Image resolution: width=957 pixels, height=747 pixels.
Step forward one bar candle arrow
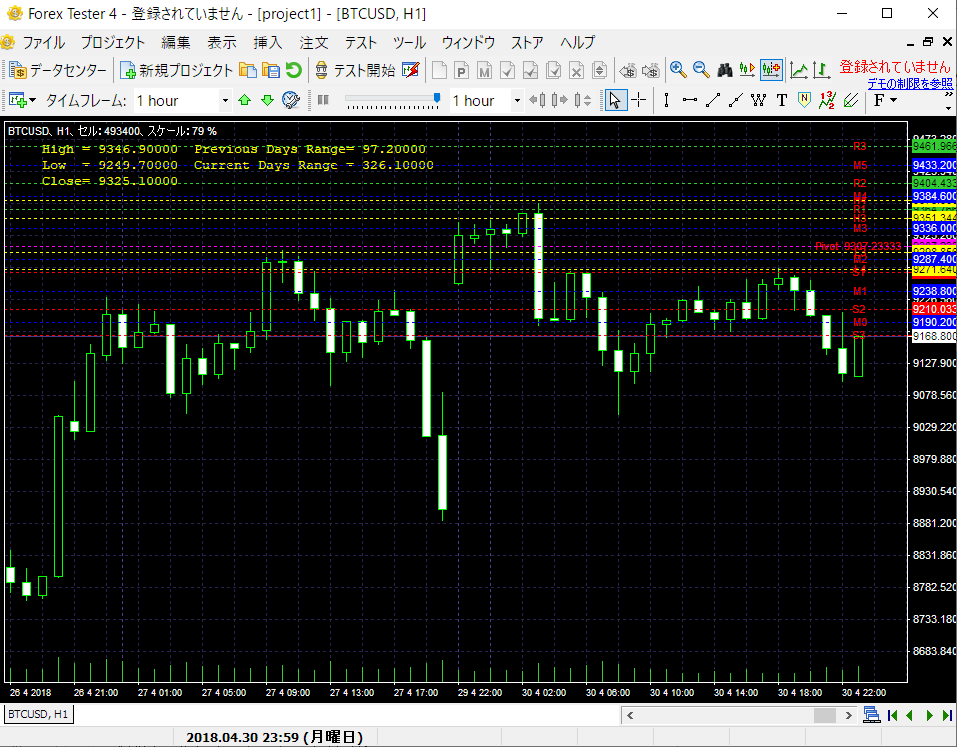point(559,100)
